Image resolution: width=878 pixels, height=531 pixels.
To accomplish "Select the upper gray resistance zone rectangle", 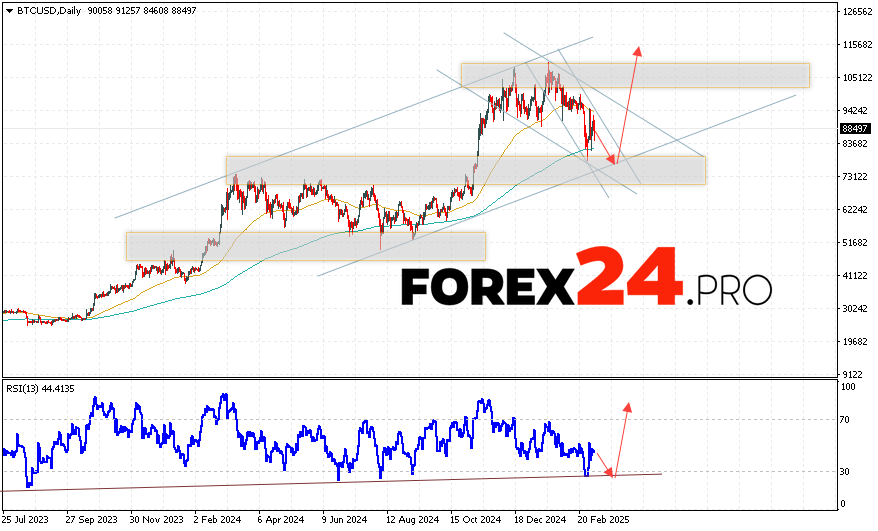I will pos(634,76).
